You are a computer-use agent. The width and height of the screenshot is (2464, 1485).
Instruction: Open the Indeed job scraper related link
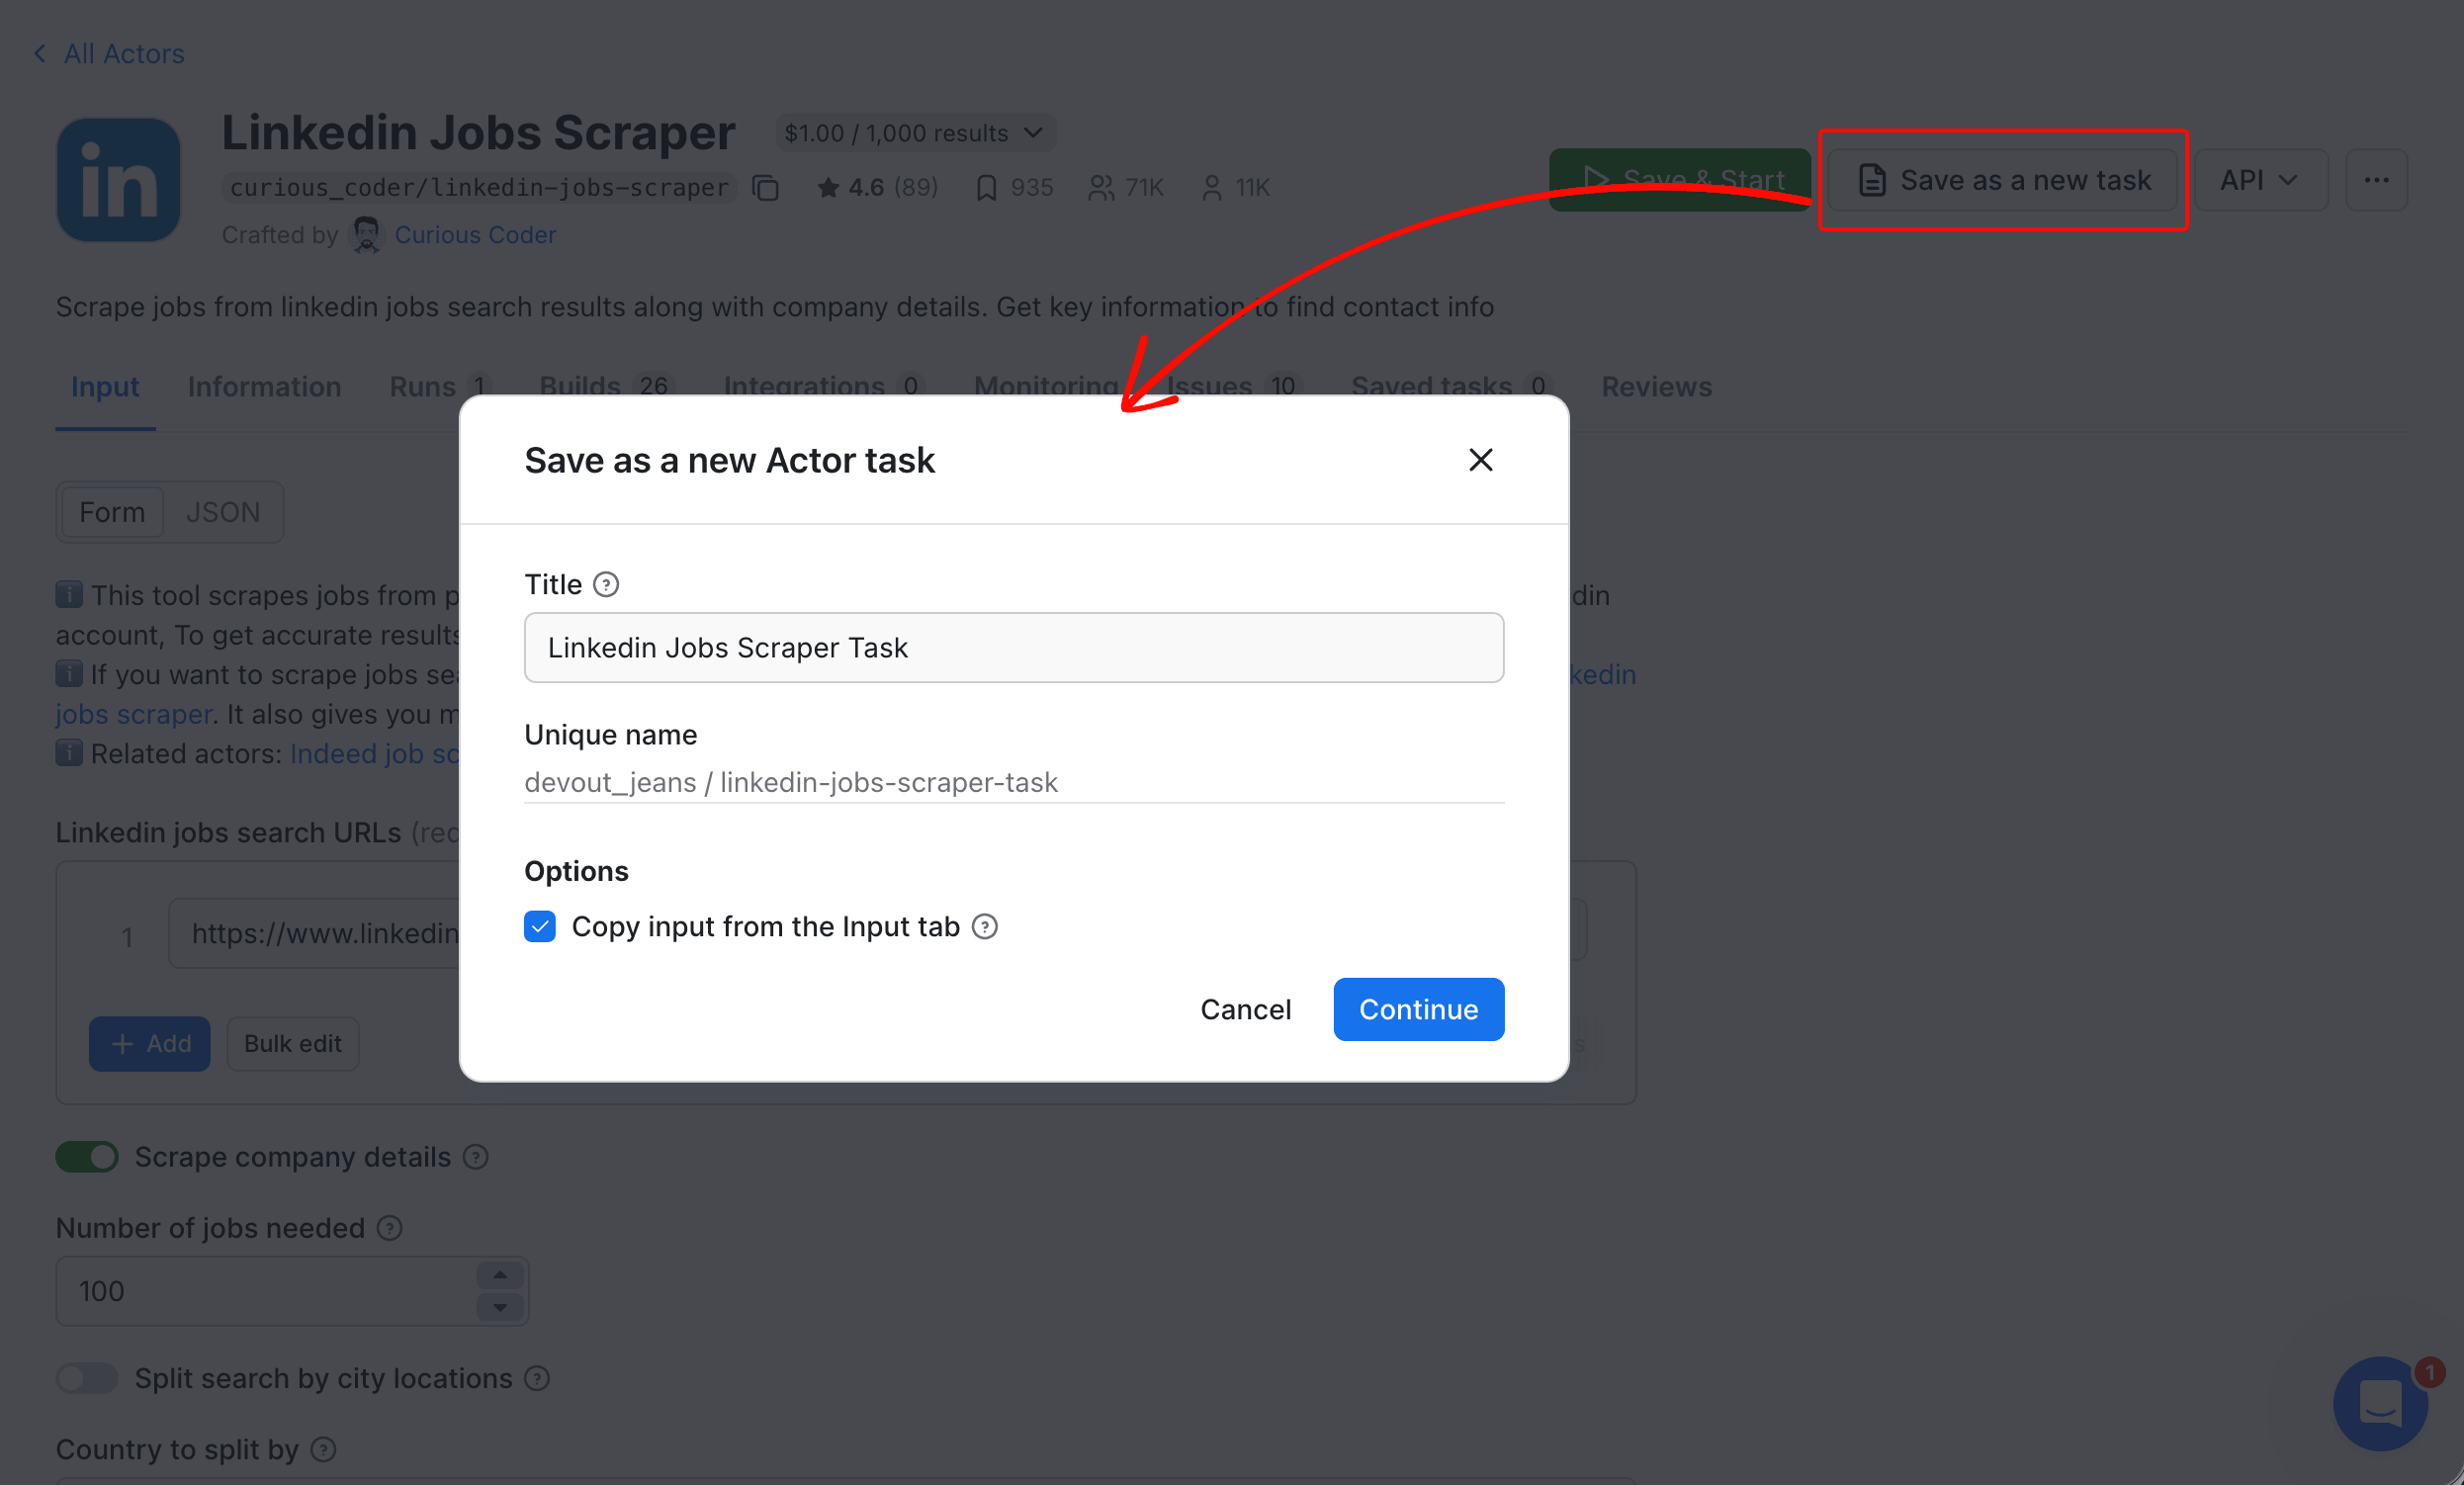pos(375,753)
